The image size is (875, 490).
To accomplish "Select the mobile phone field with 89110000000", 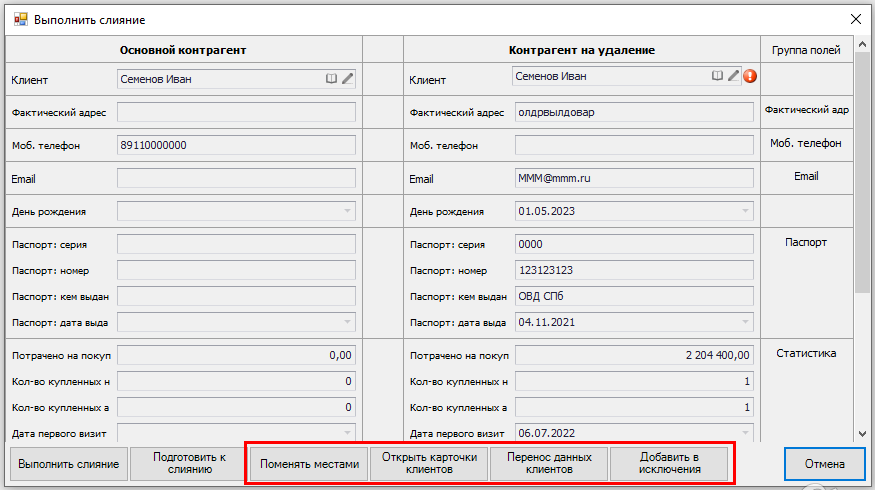I will coord(236,145).
